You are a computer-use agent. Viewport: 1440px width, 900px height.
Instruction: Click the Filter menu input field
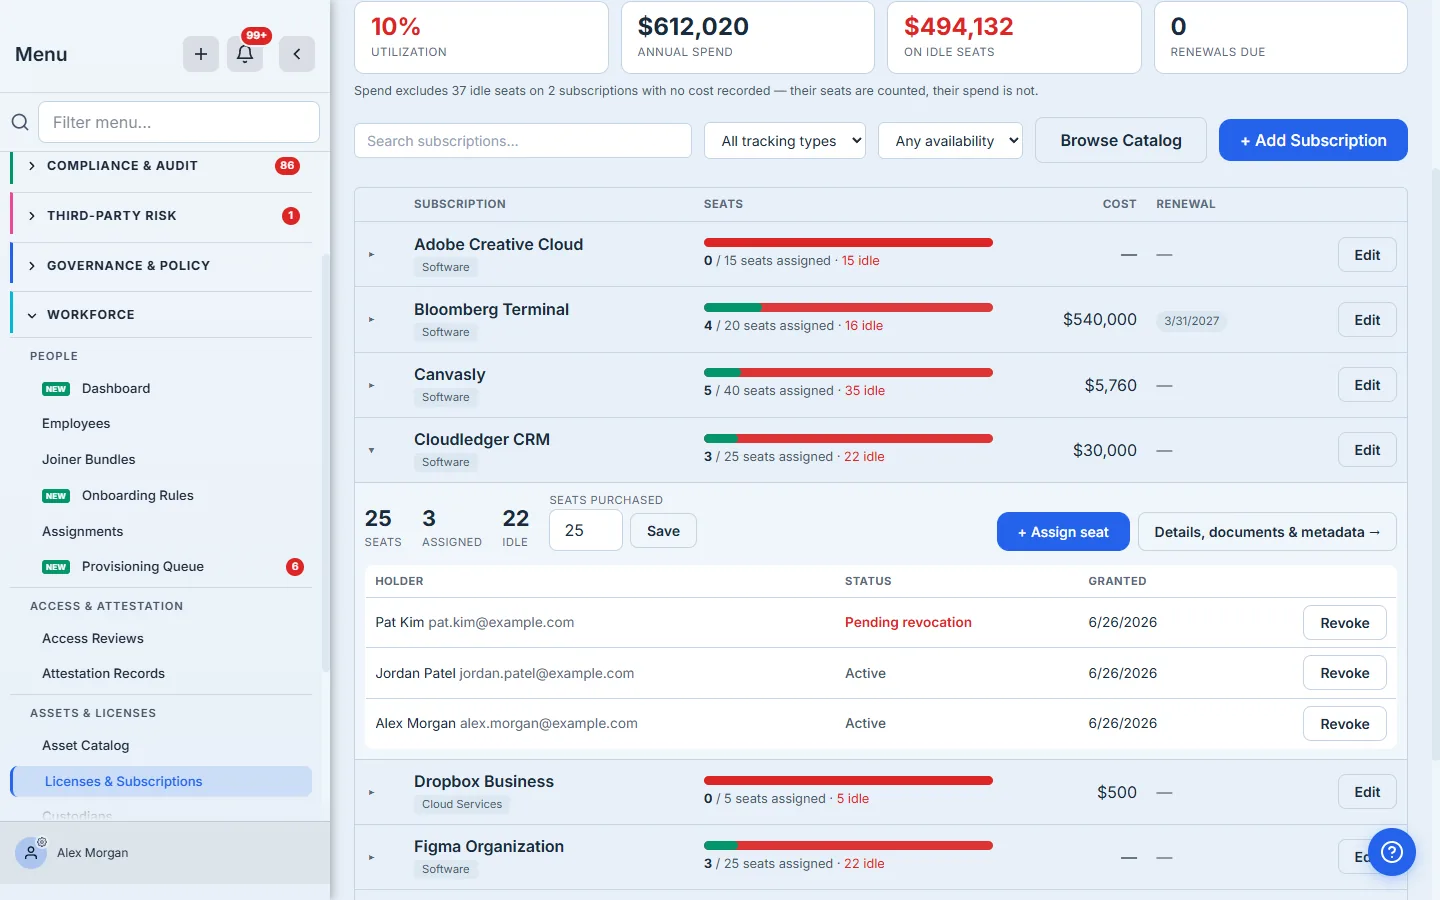(179, 122)
